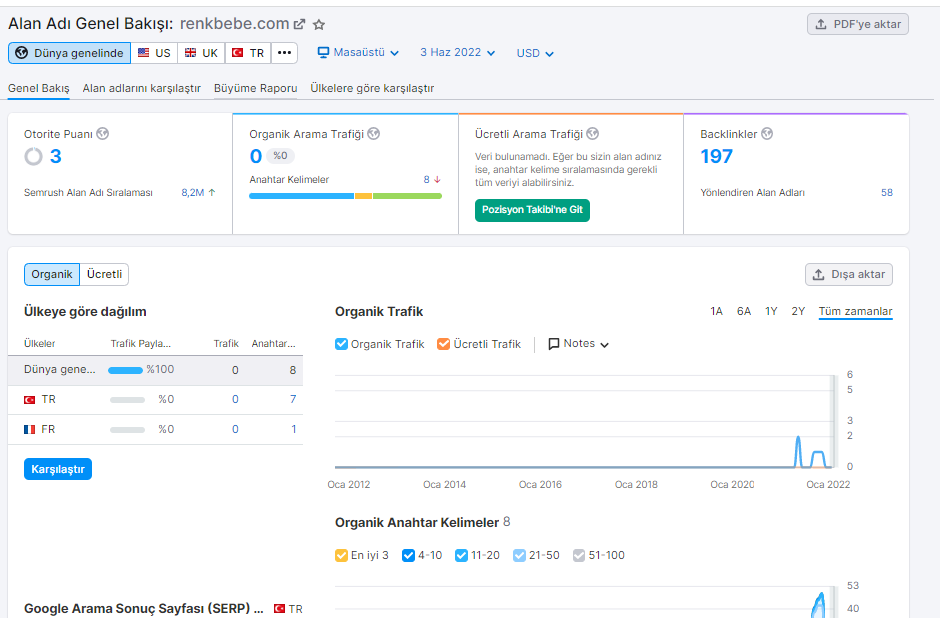Viewport: 940px width, 618px height.
Task: Open Masaüstü device dropdown
Action: click(358, 53)
